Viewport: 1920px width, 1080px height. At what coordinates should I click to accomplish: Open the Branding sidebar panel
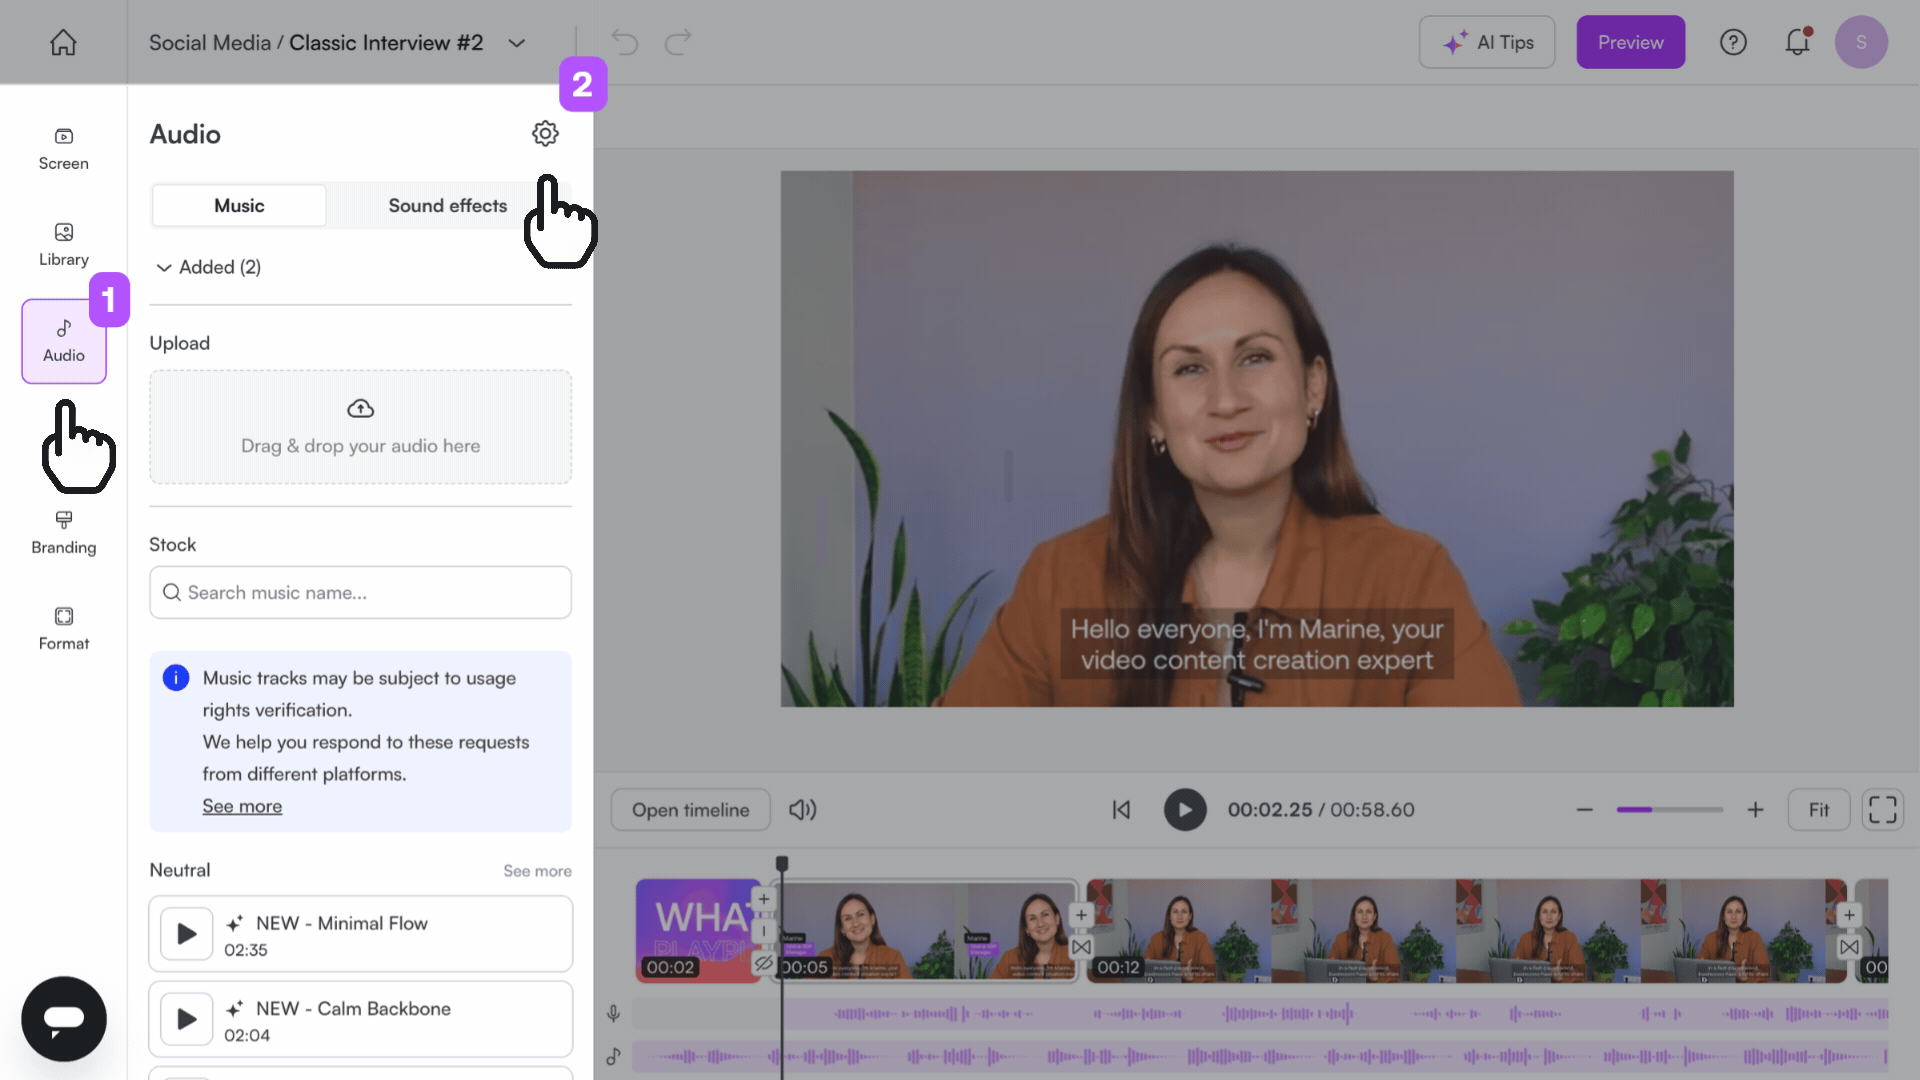coord(63,533)
